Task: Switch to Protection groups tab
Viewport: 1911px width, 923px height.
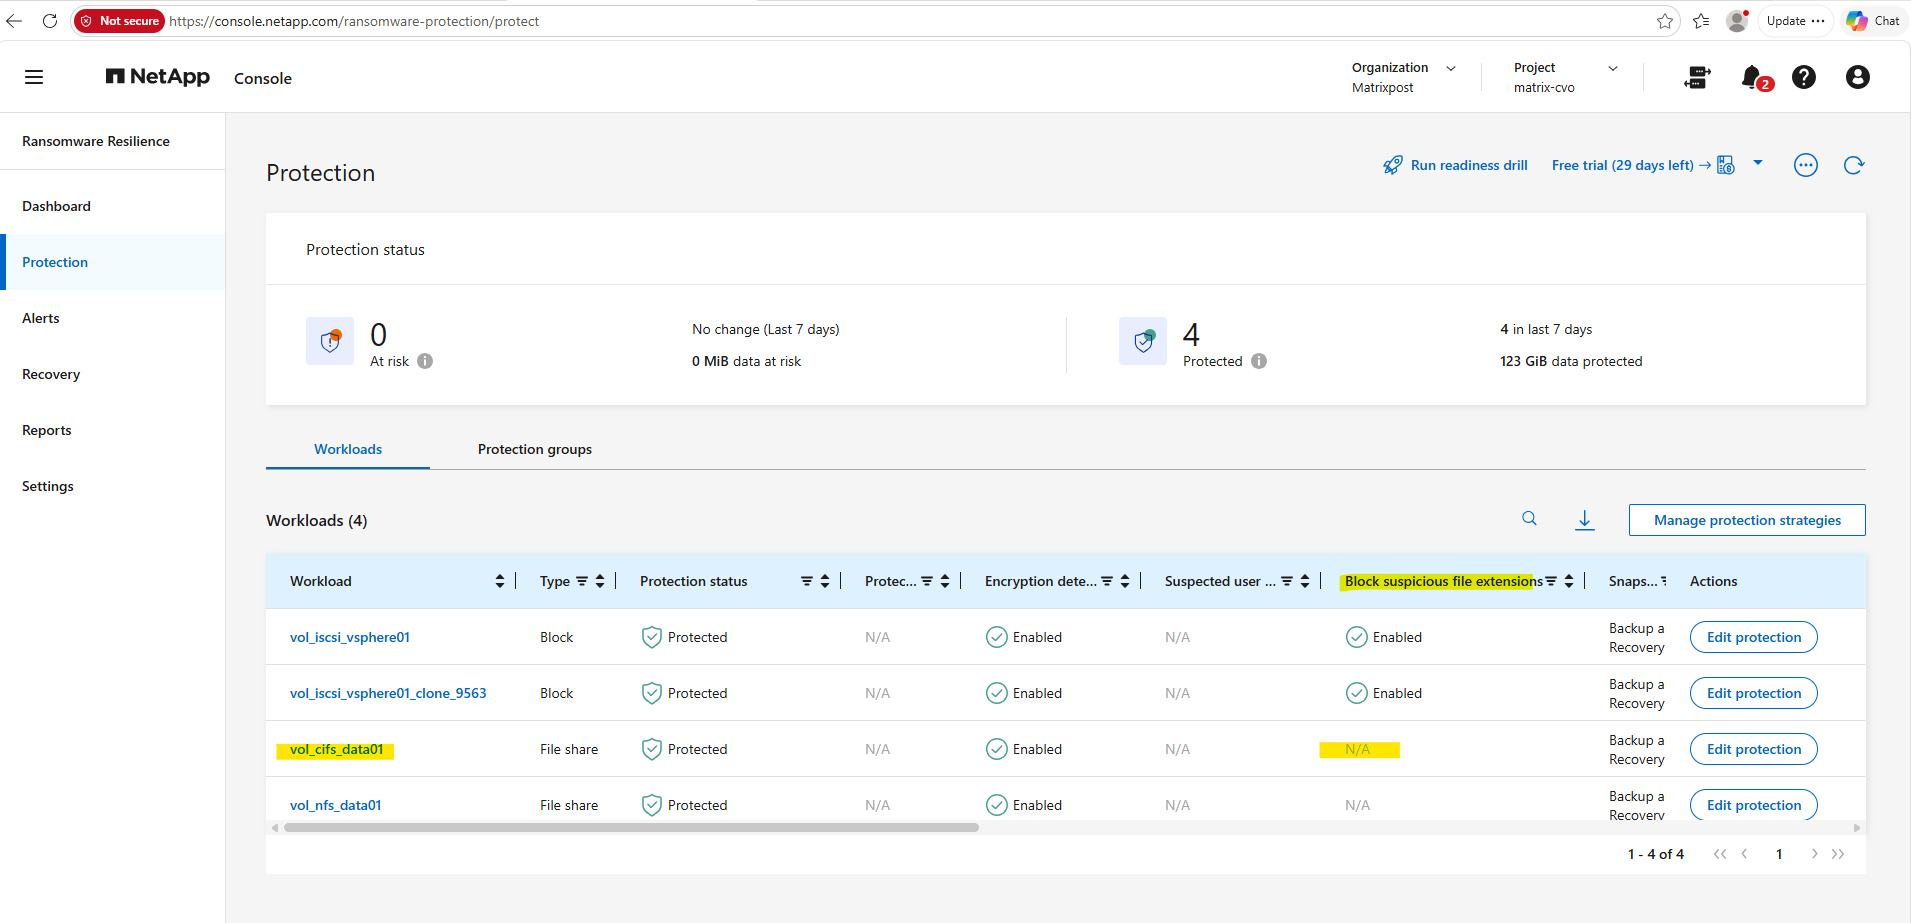Action: coord(535,449)
